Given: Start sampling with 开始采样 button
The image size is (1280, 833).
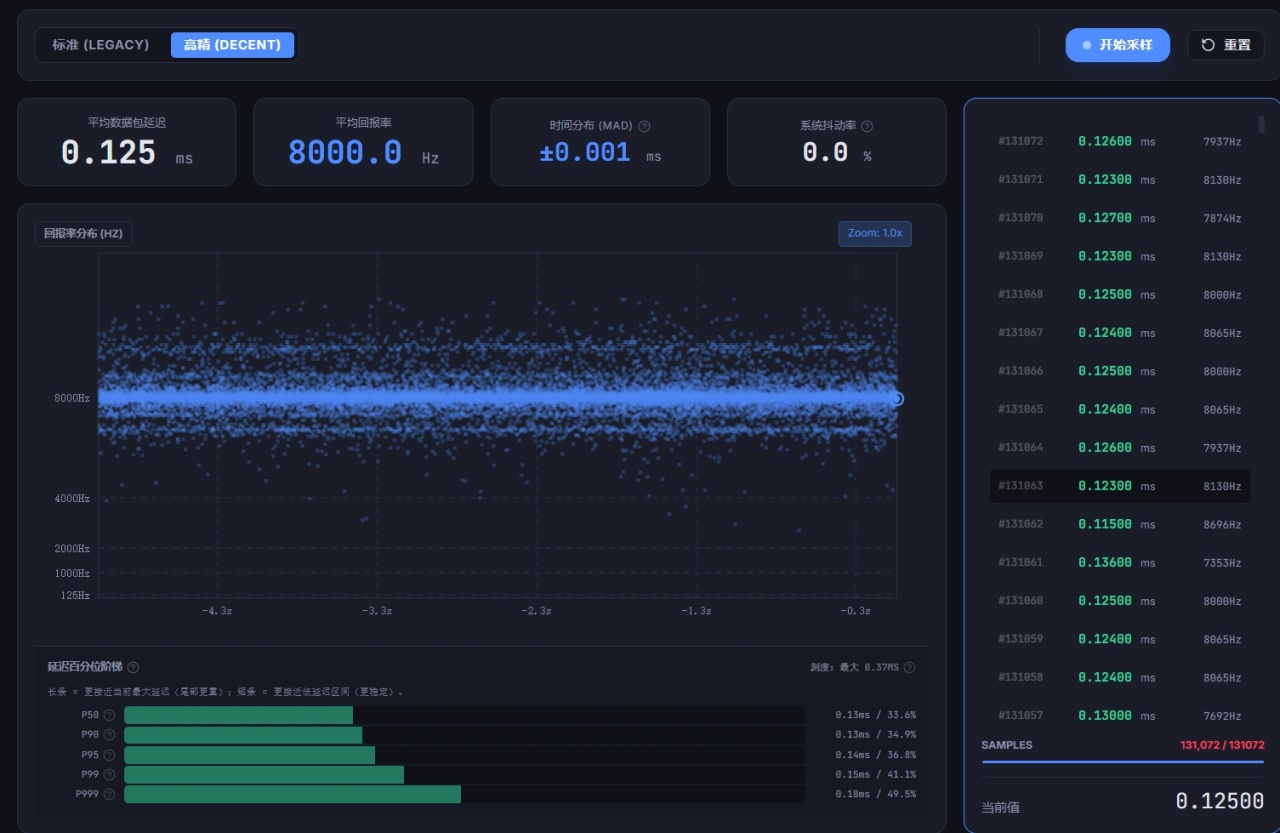Looking at the screenshot, I should [1117, 45].
